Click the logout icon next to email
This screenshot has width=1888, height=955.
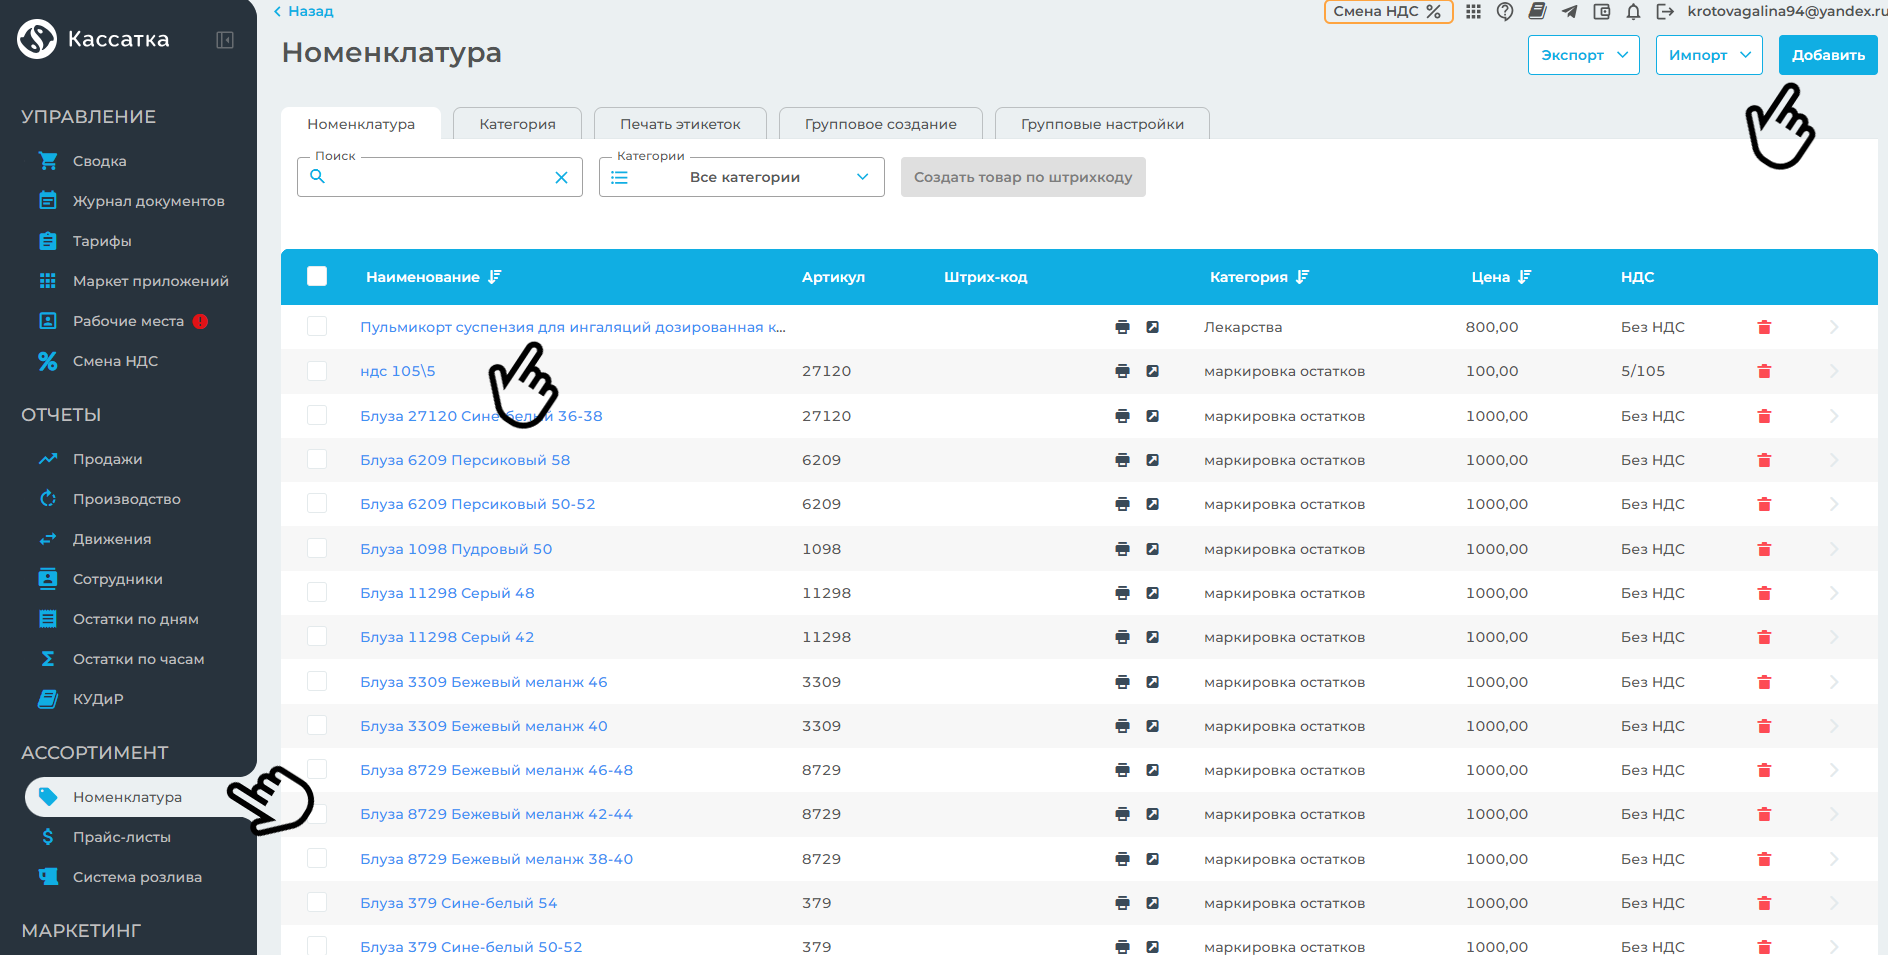1665,12
